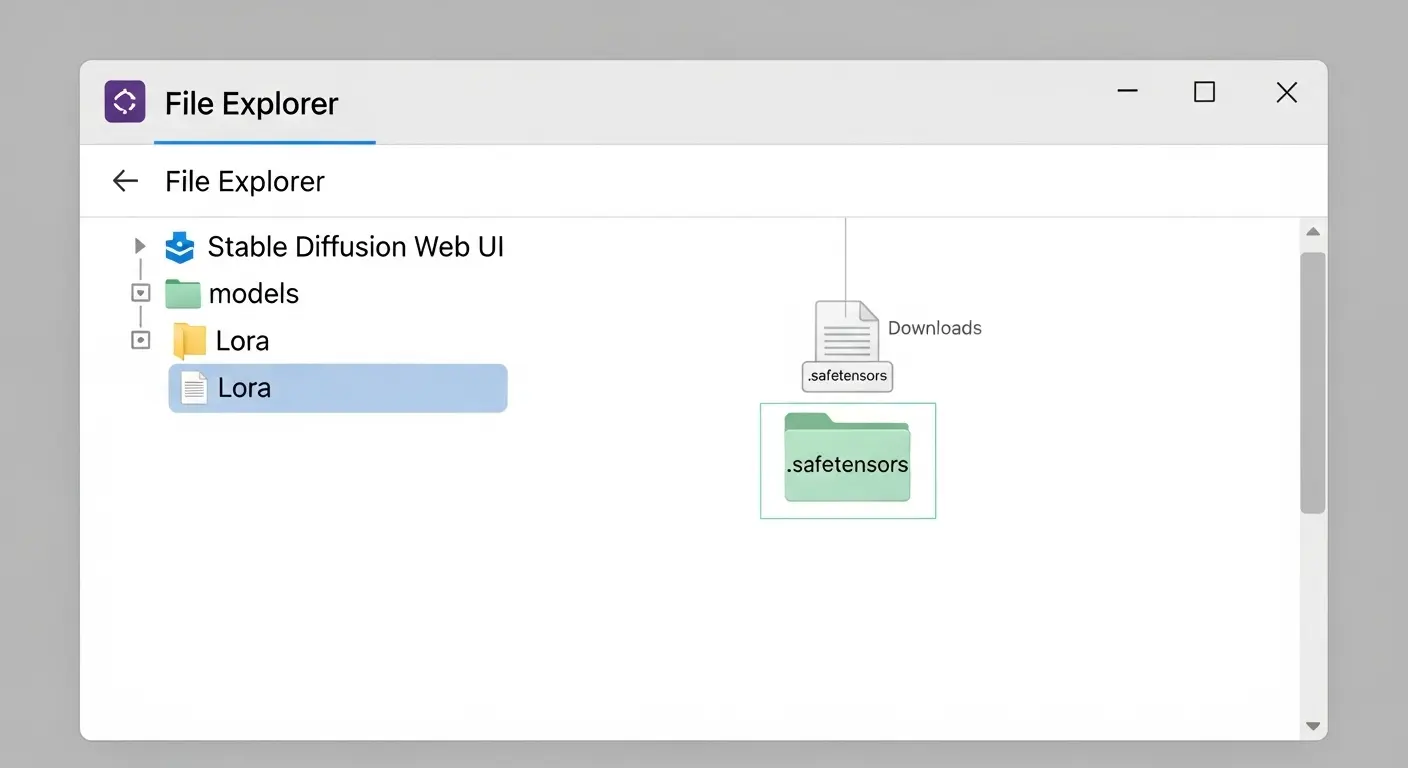Screen dimensions: 1408x768
Task: Maximize the File Explorer window
Action: [1205, 93]
